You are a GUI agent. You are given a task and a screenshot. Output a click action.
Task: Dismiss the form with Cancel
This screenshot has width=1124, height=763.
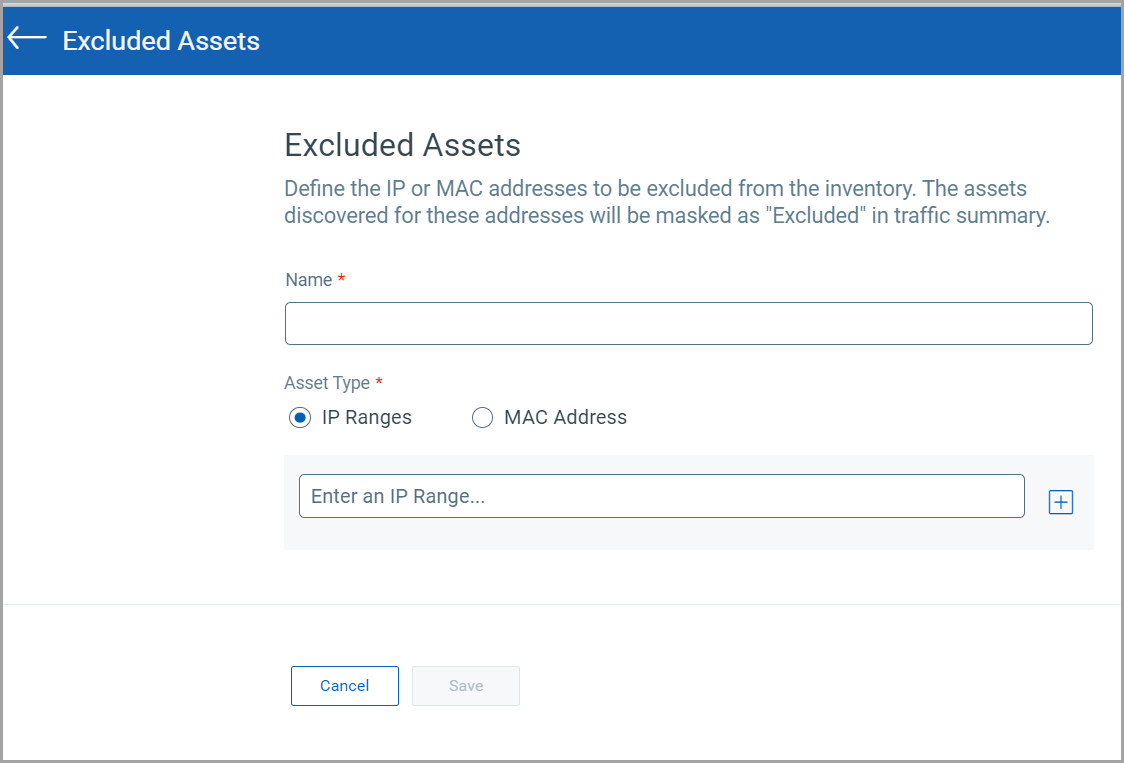(x=344, y=685)
